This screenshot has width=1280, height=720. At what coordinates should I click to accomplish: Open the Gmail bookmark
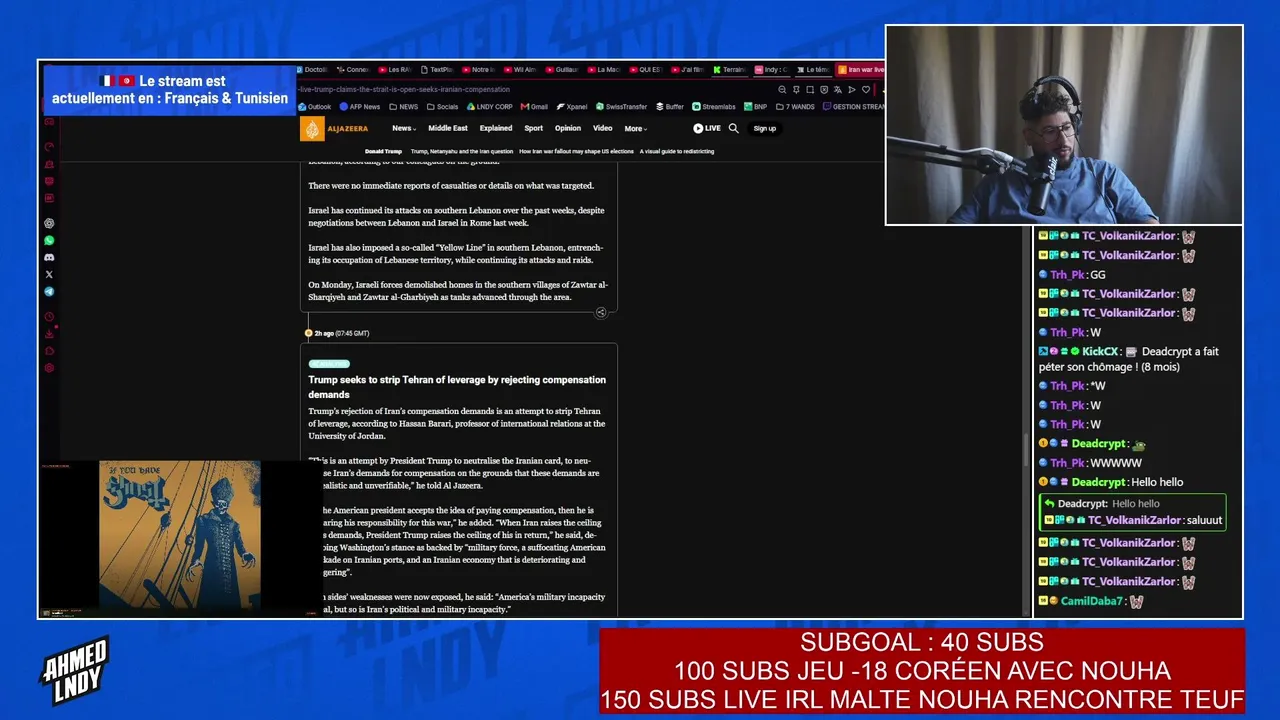[x=534, y=106]
